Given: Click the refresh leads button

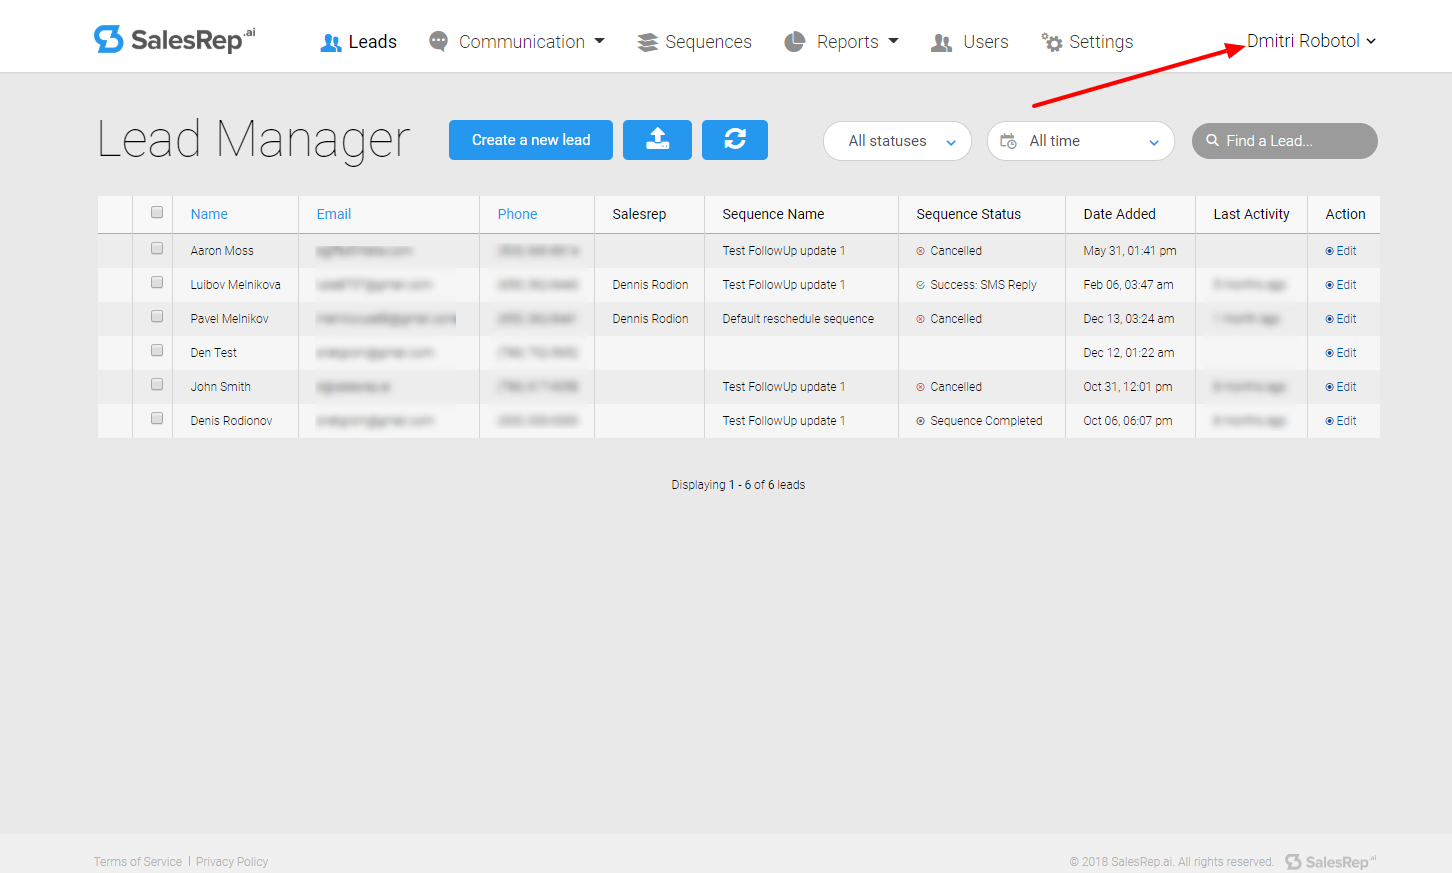Looking at the screenshot, I should (x=735, y=140).
